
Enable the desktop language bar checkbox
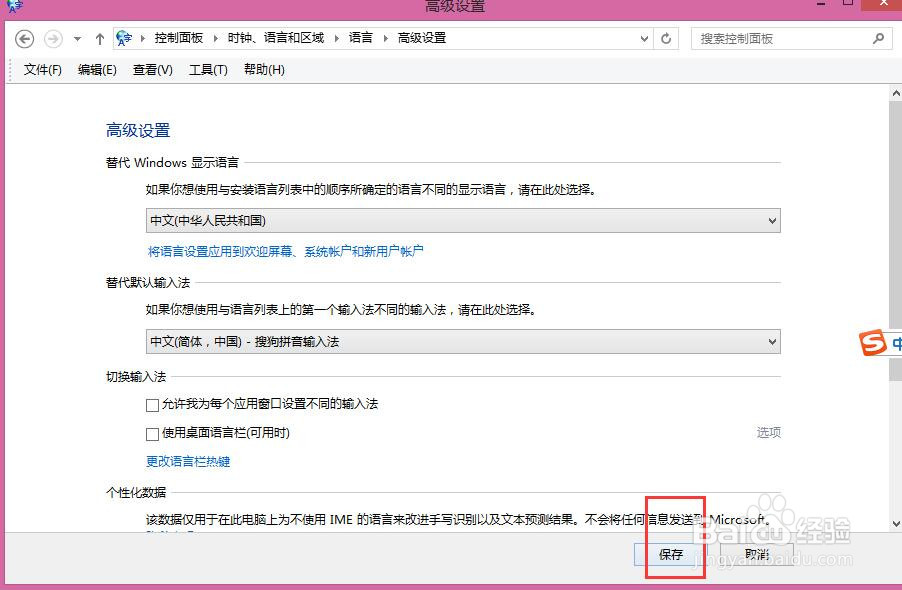tap(152, 432)
